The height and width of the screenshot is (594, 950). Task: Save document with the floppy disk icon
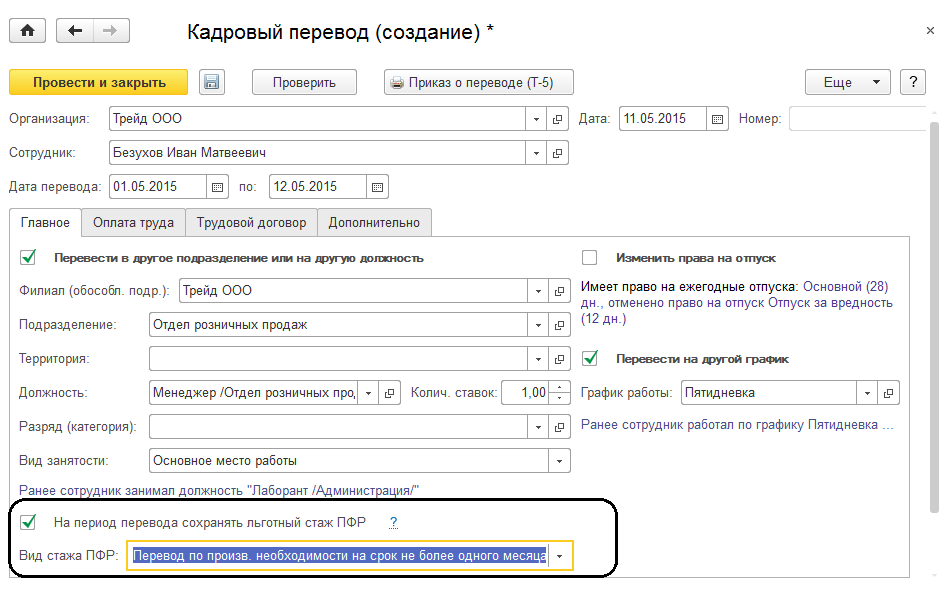point(211,83)
